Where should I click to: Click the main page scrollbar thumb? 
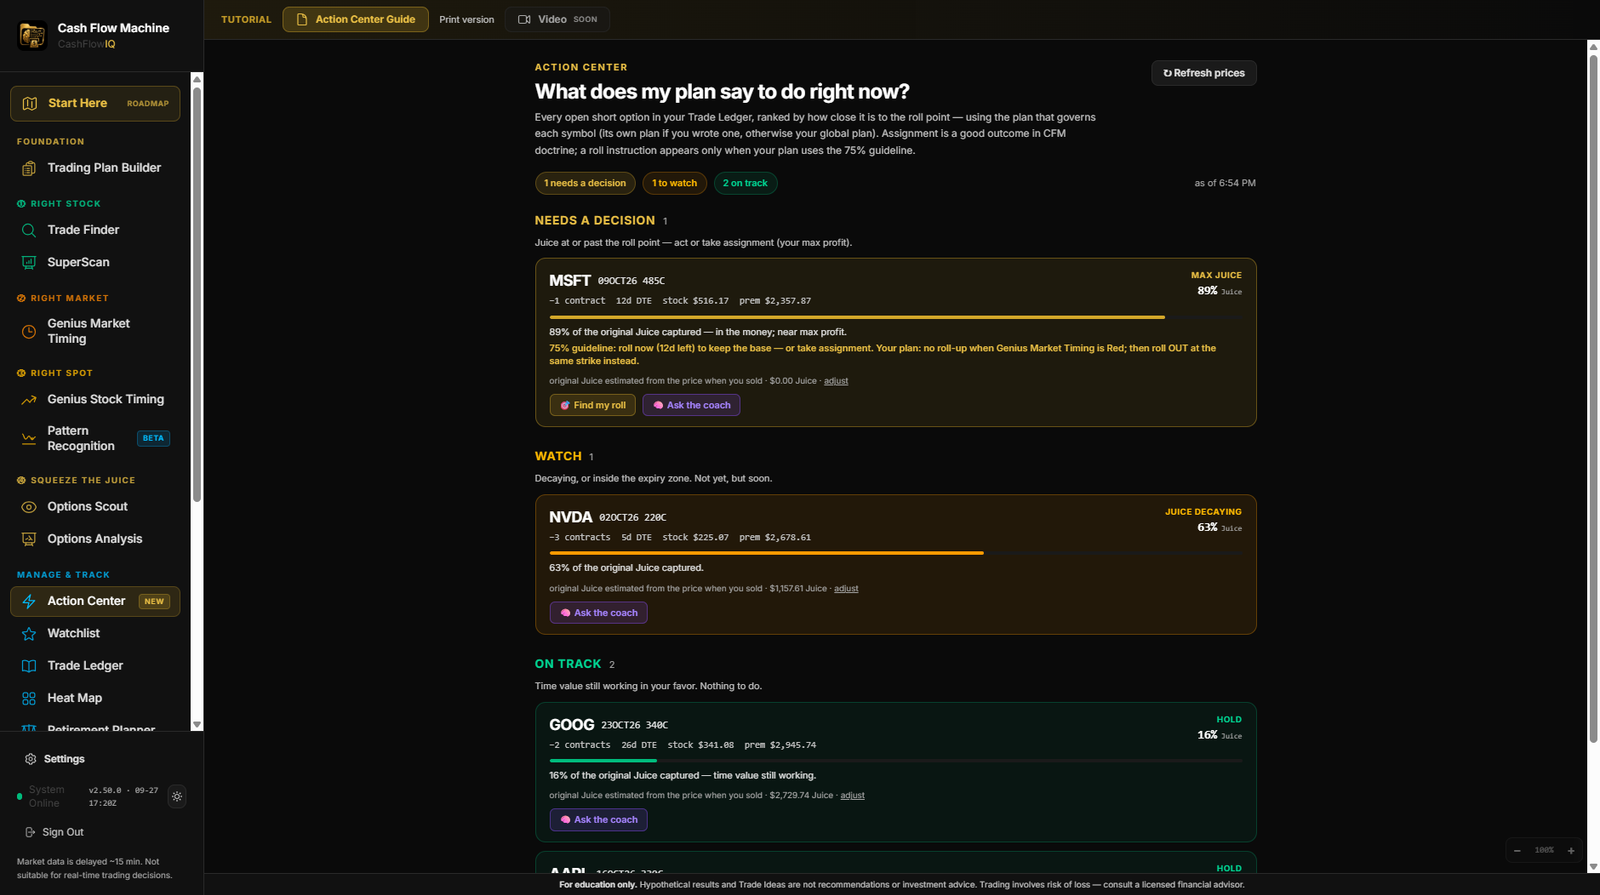[1594, 398]
